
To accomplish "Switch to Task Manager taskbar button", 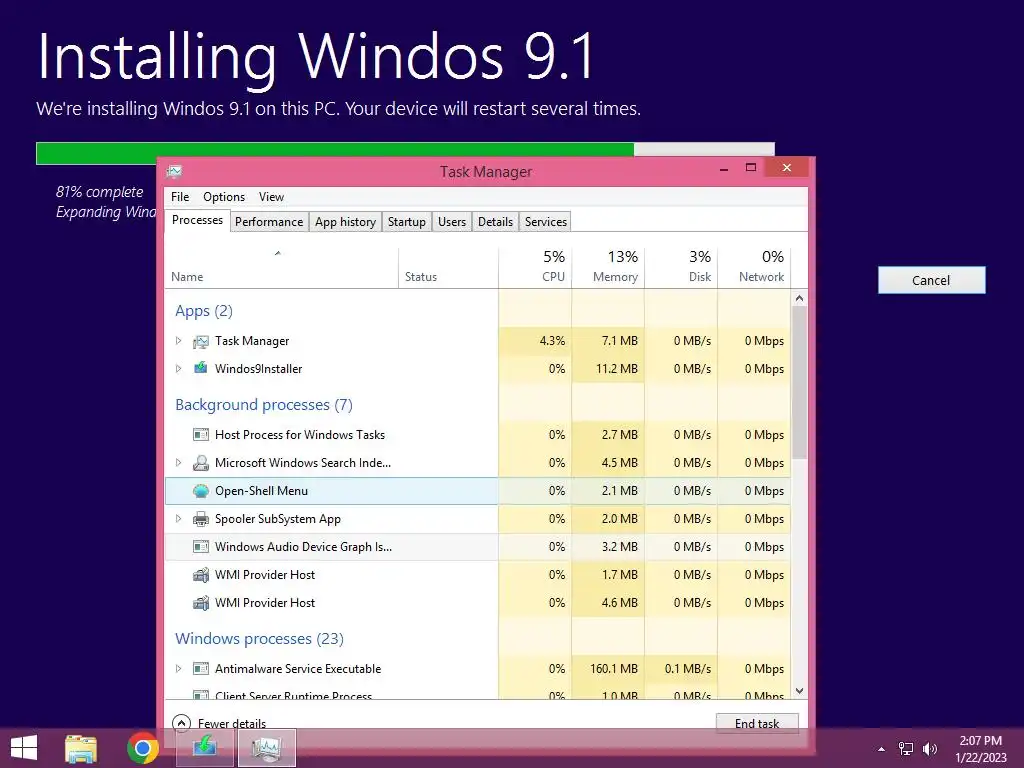I will coord(266,747).
